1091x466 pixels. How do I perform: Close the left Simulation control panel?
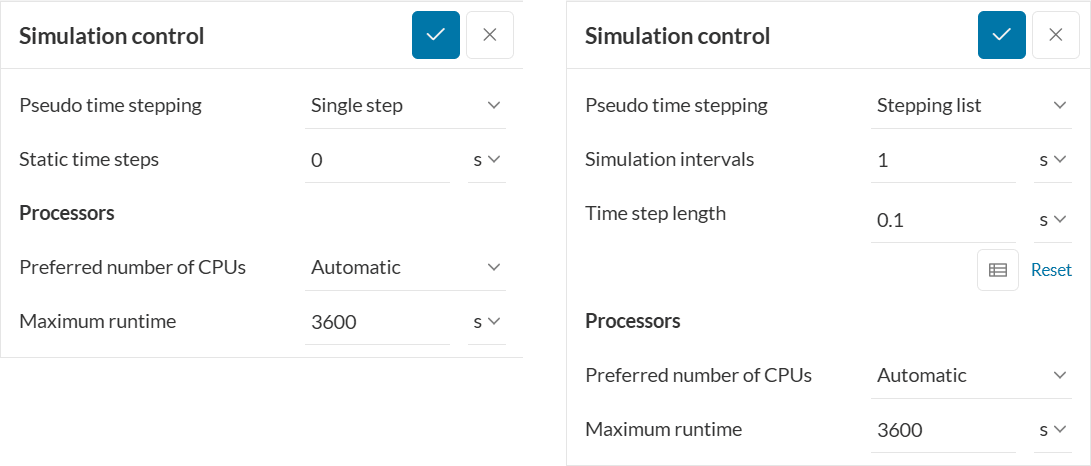[490, 35]
